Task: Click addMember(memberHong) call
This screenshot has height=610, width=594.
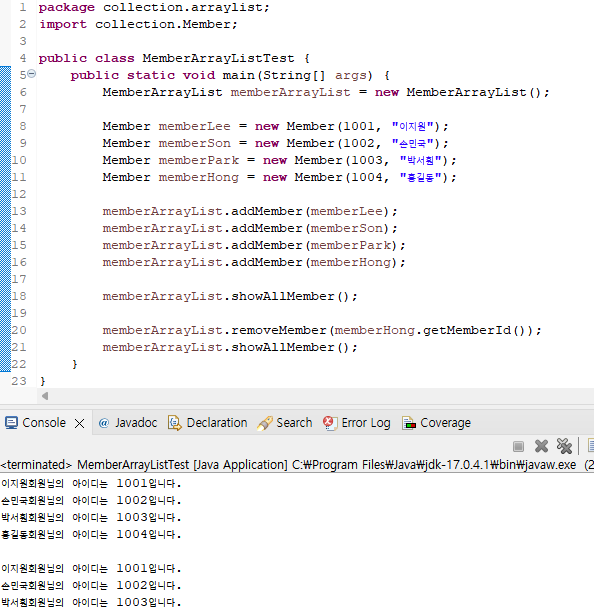Action: pyautogui.click(x=314, y=263)
